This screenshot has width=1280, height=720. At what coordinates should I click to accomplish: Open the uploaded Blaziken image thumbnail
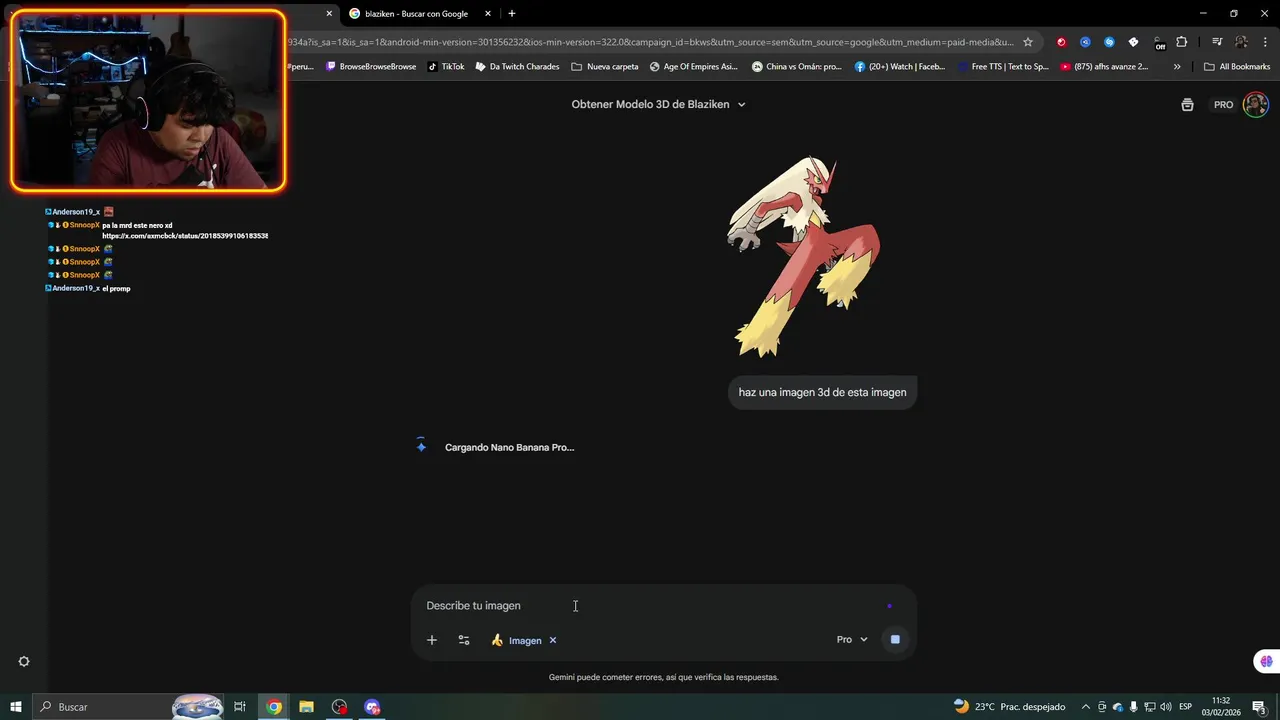(x=803, y=257)
